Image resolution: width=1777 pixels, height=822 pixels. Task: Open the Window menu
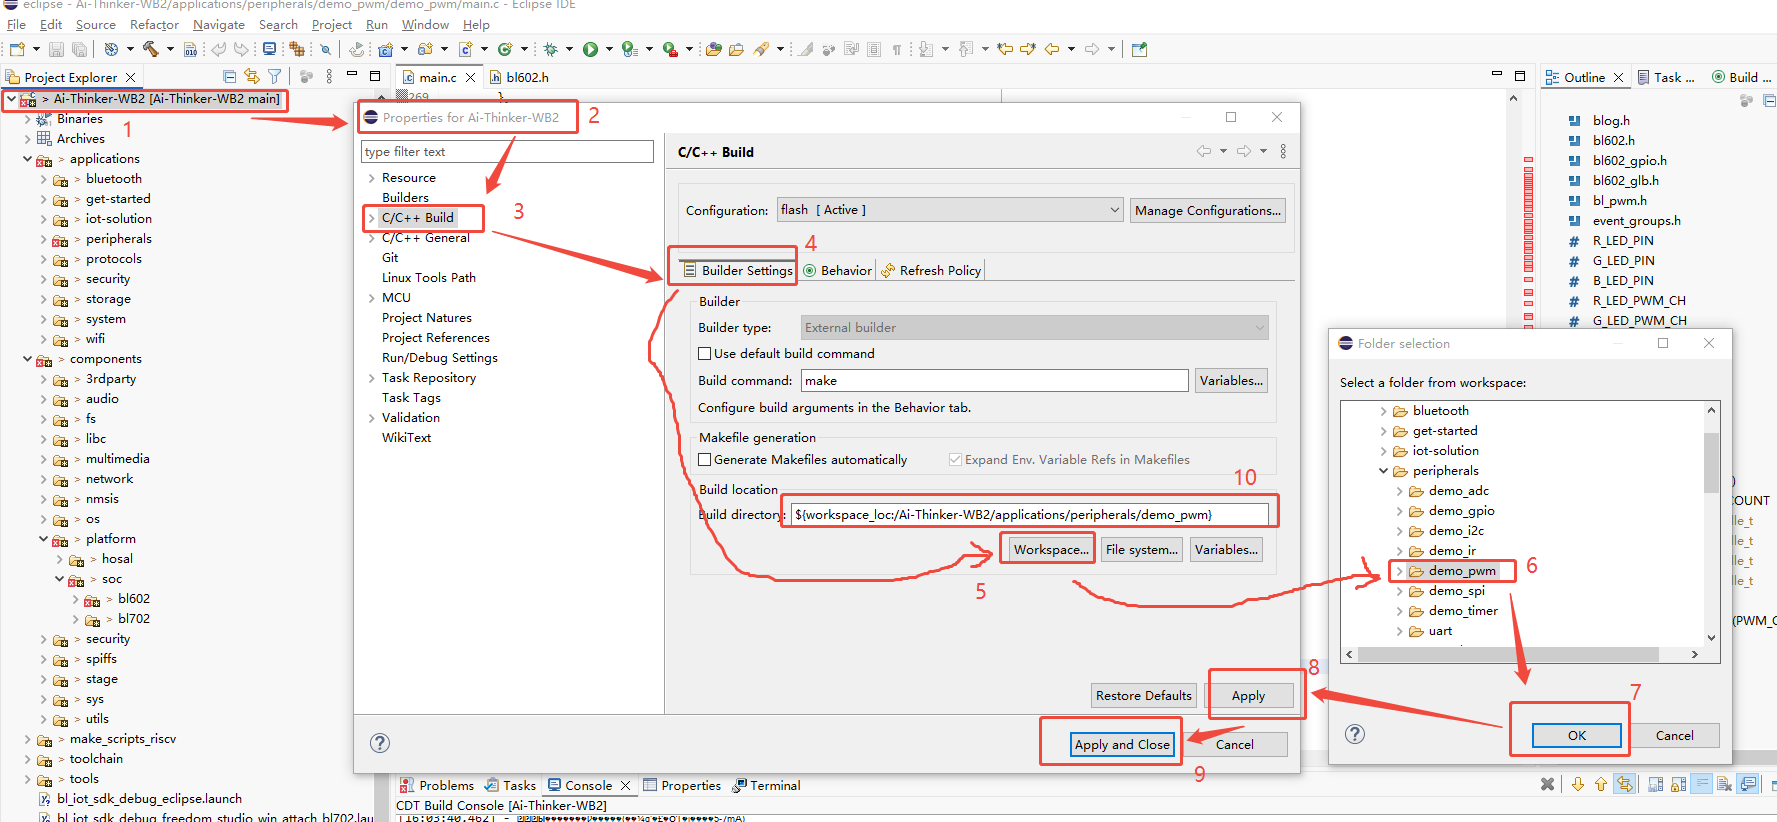425,24
